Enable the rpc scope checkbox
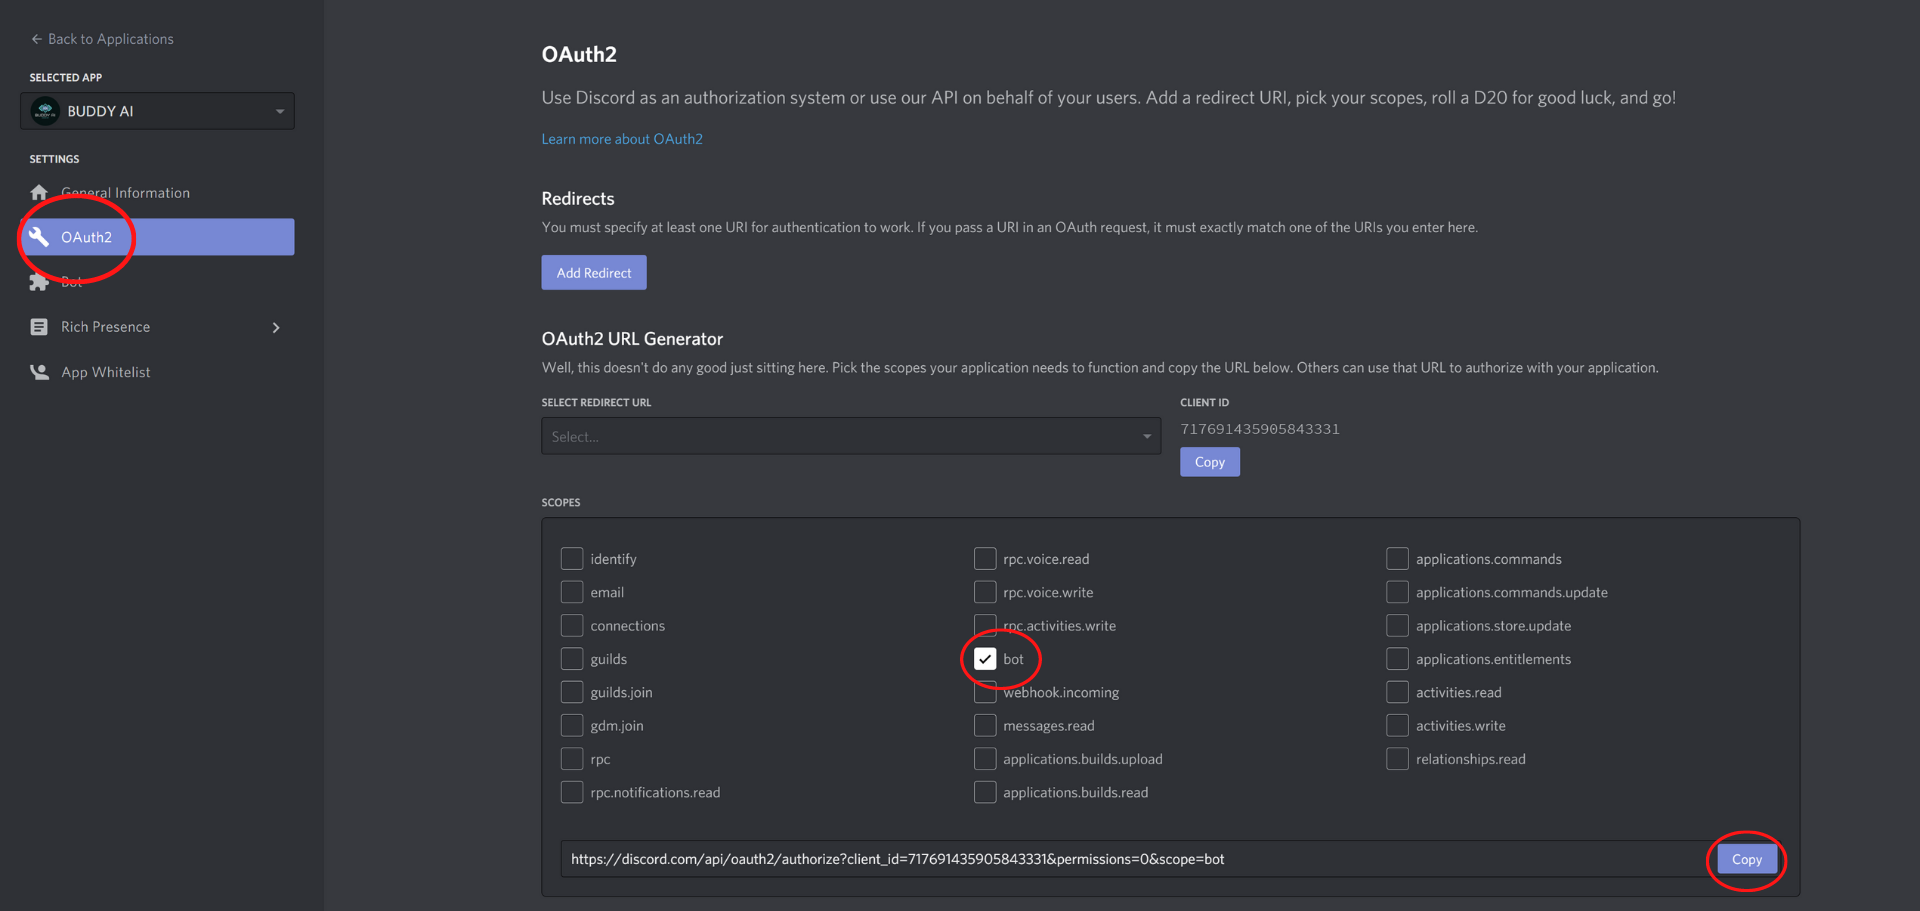The width and height of the screenshot is (1920, 911). pos(572,759)
